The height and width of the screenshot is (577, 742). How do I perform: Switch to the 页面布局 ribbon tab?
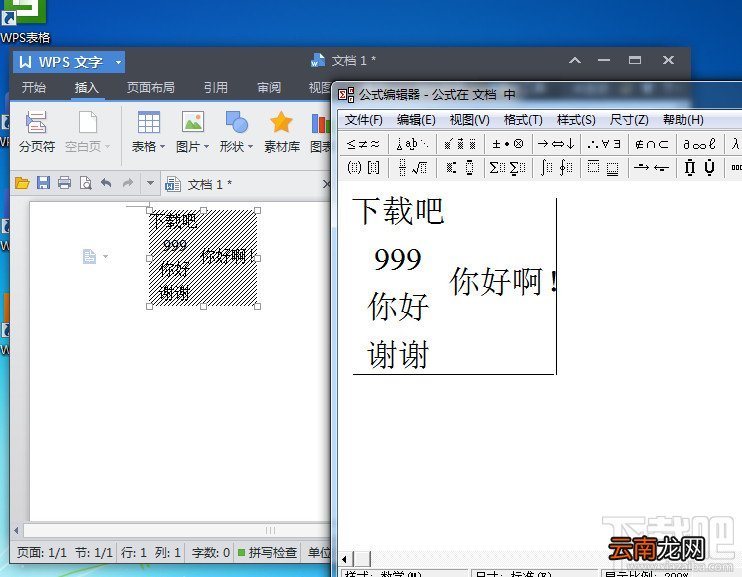click(150, 88)
